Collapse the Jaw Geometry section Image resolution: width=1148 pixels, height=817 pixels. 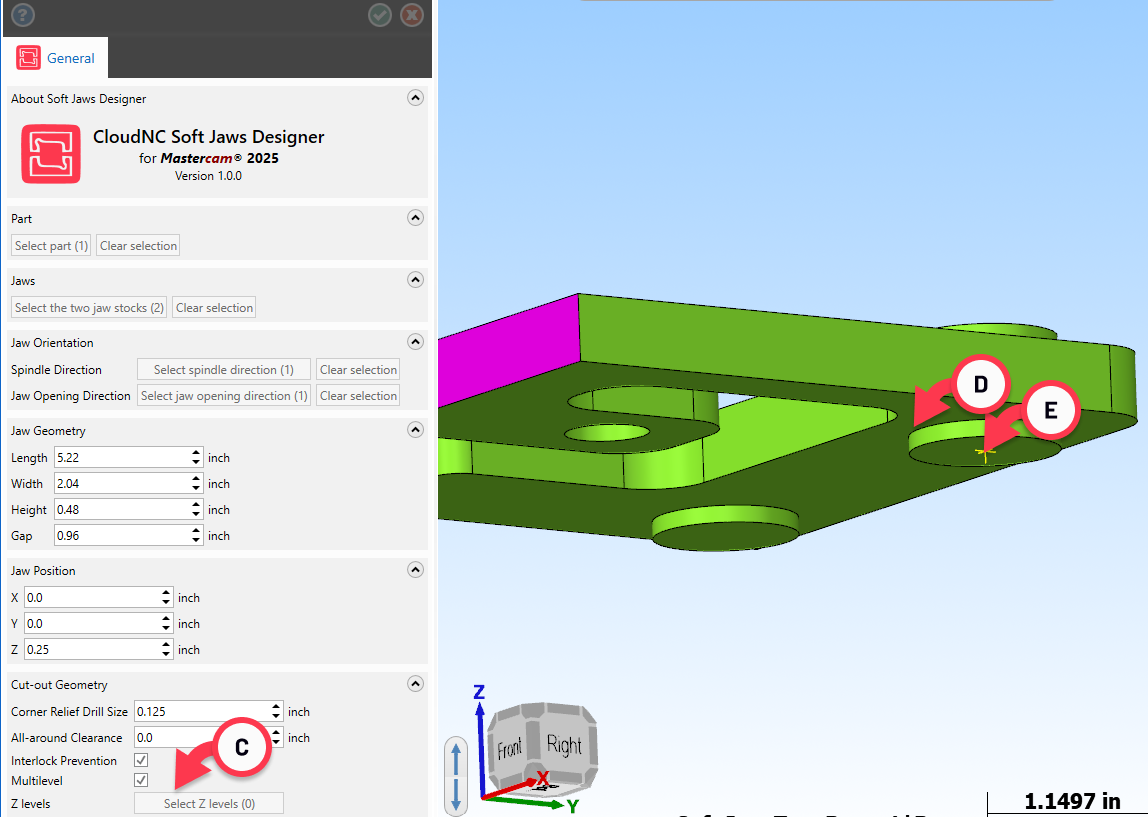pos(415,430)
